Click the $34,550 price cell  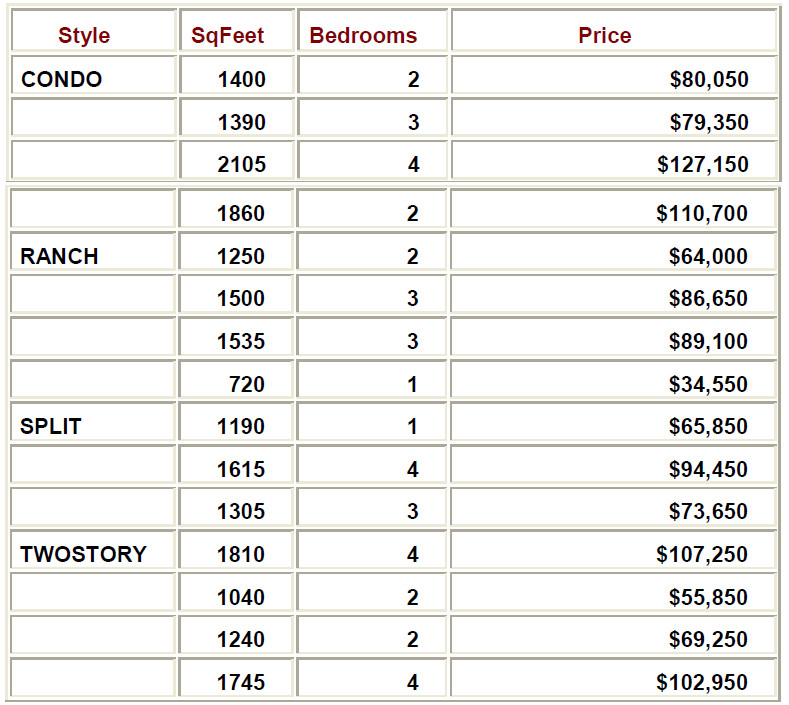point(709,384)
